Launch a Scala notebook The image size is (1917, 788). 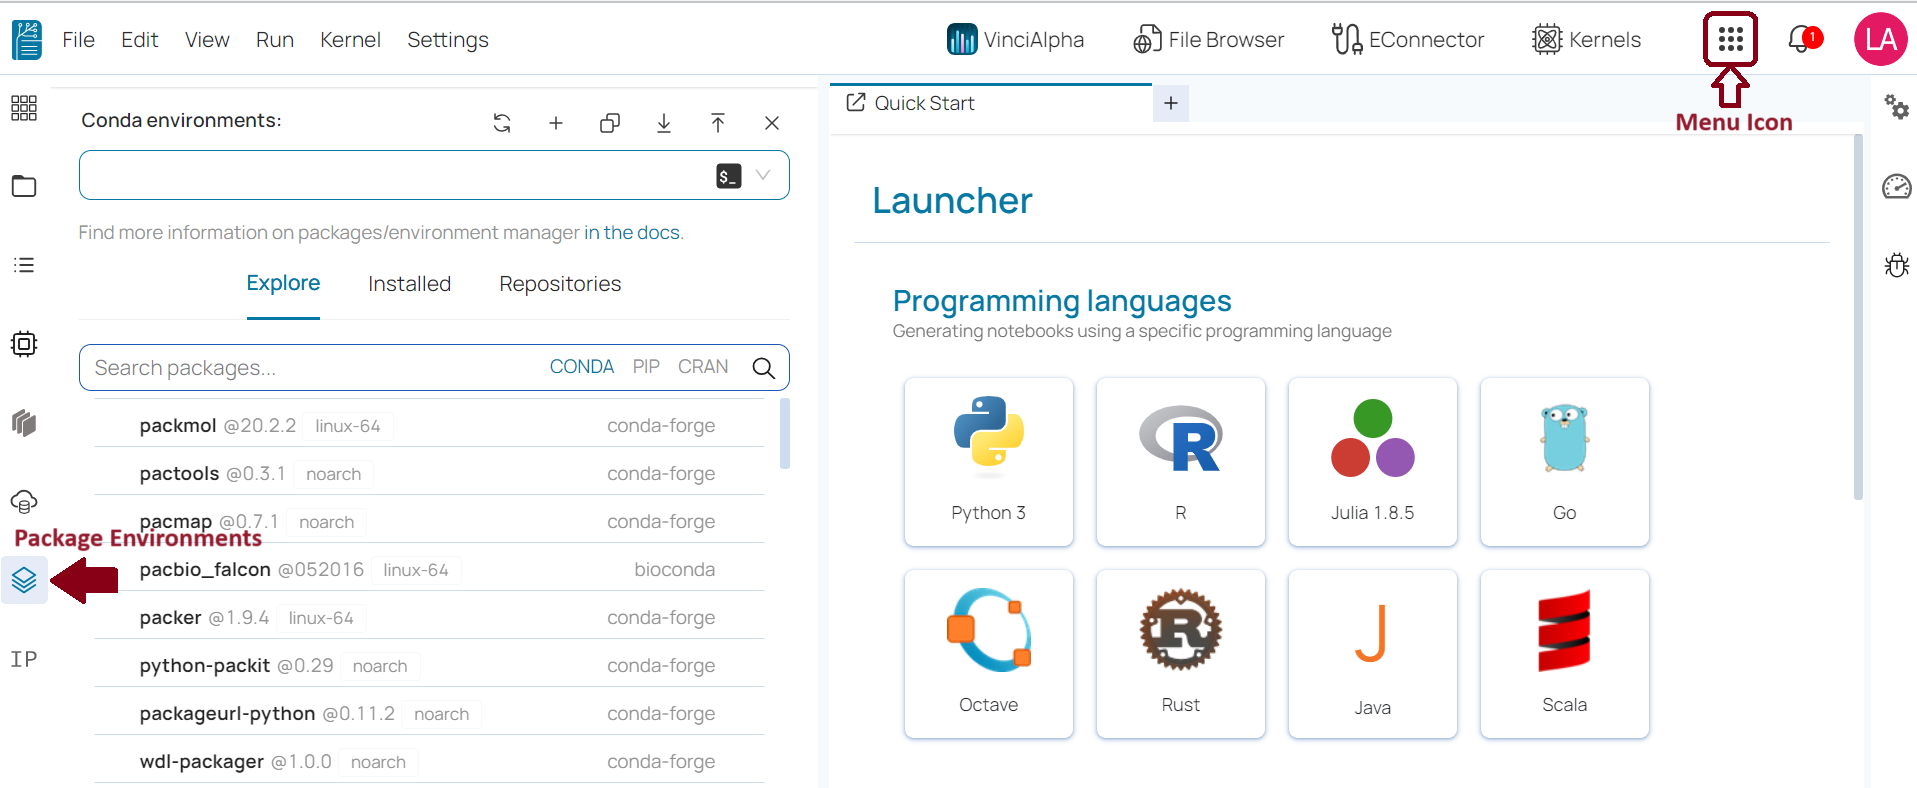(1565, 654)
